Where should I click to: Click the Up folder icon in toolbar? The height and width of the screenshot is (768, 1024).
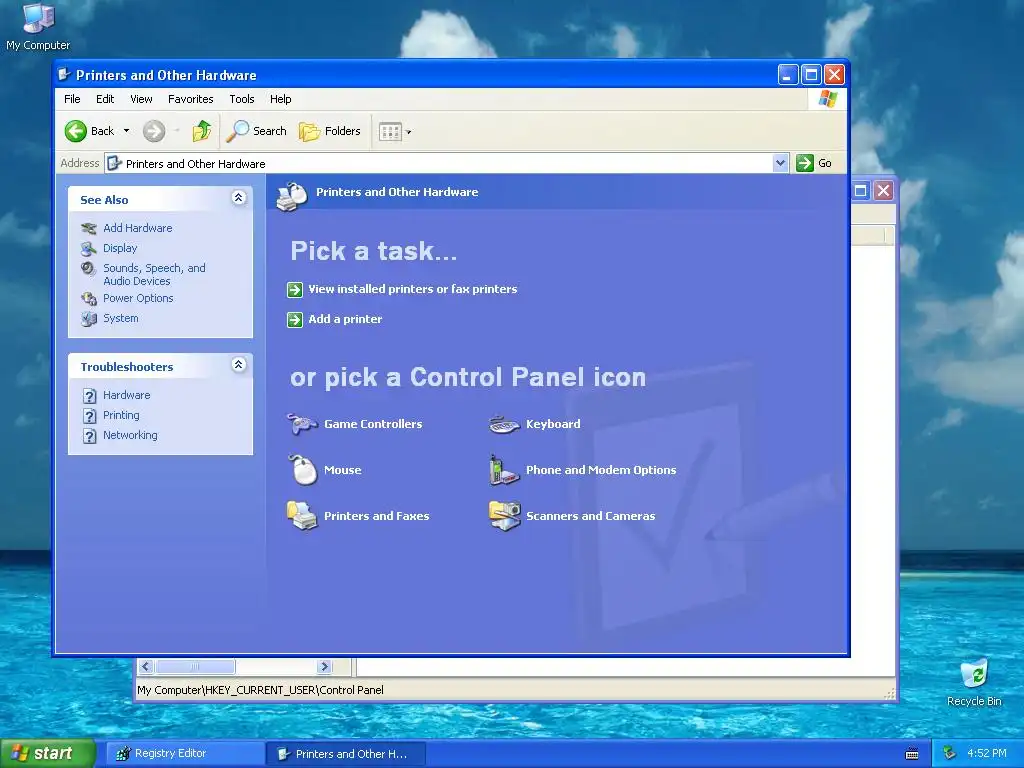click(x=202, y=131)
